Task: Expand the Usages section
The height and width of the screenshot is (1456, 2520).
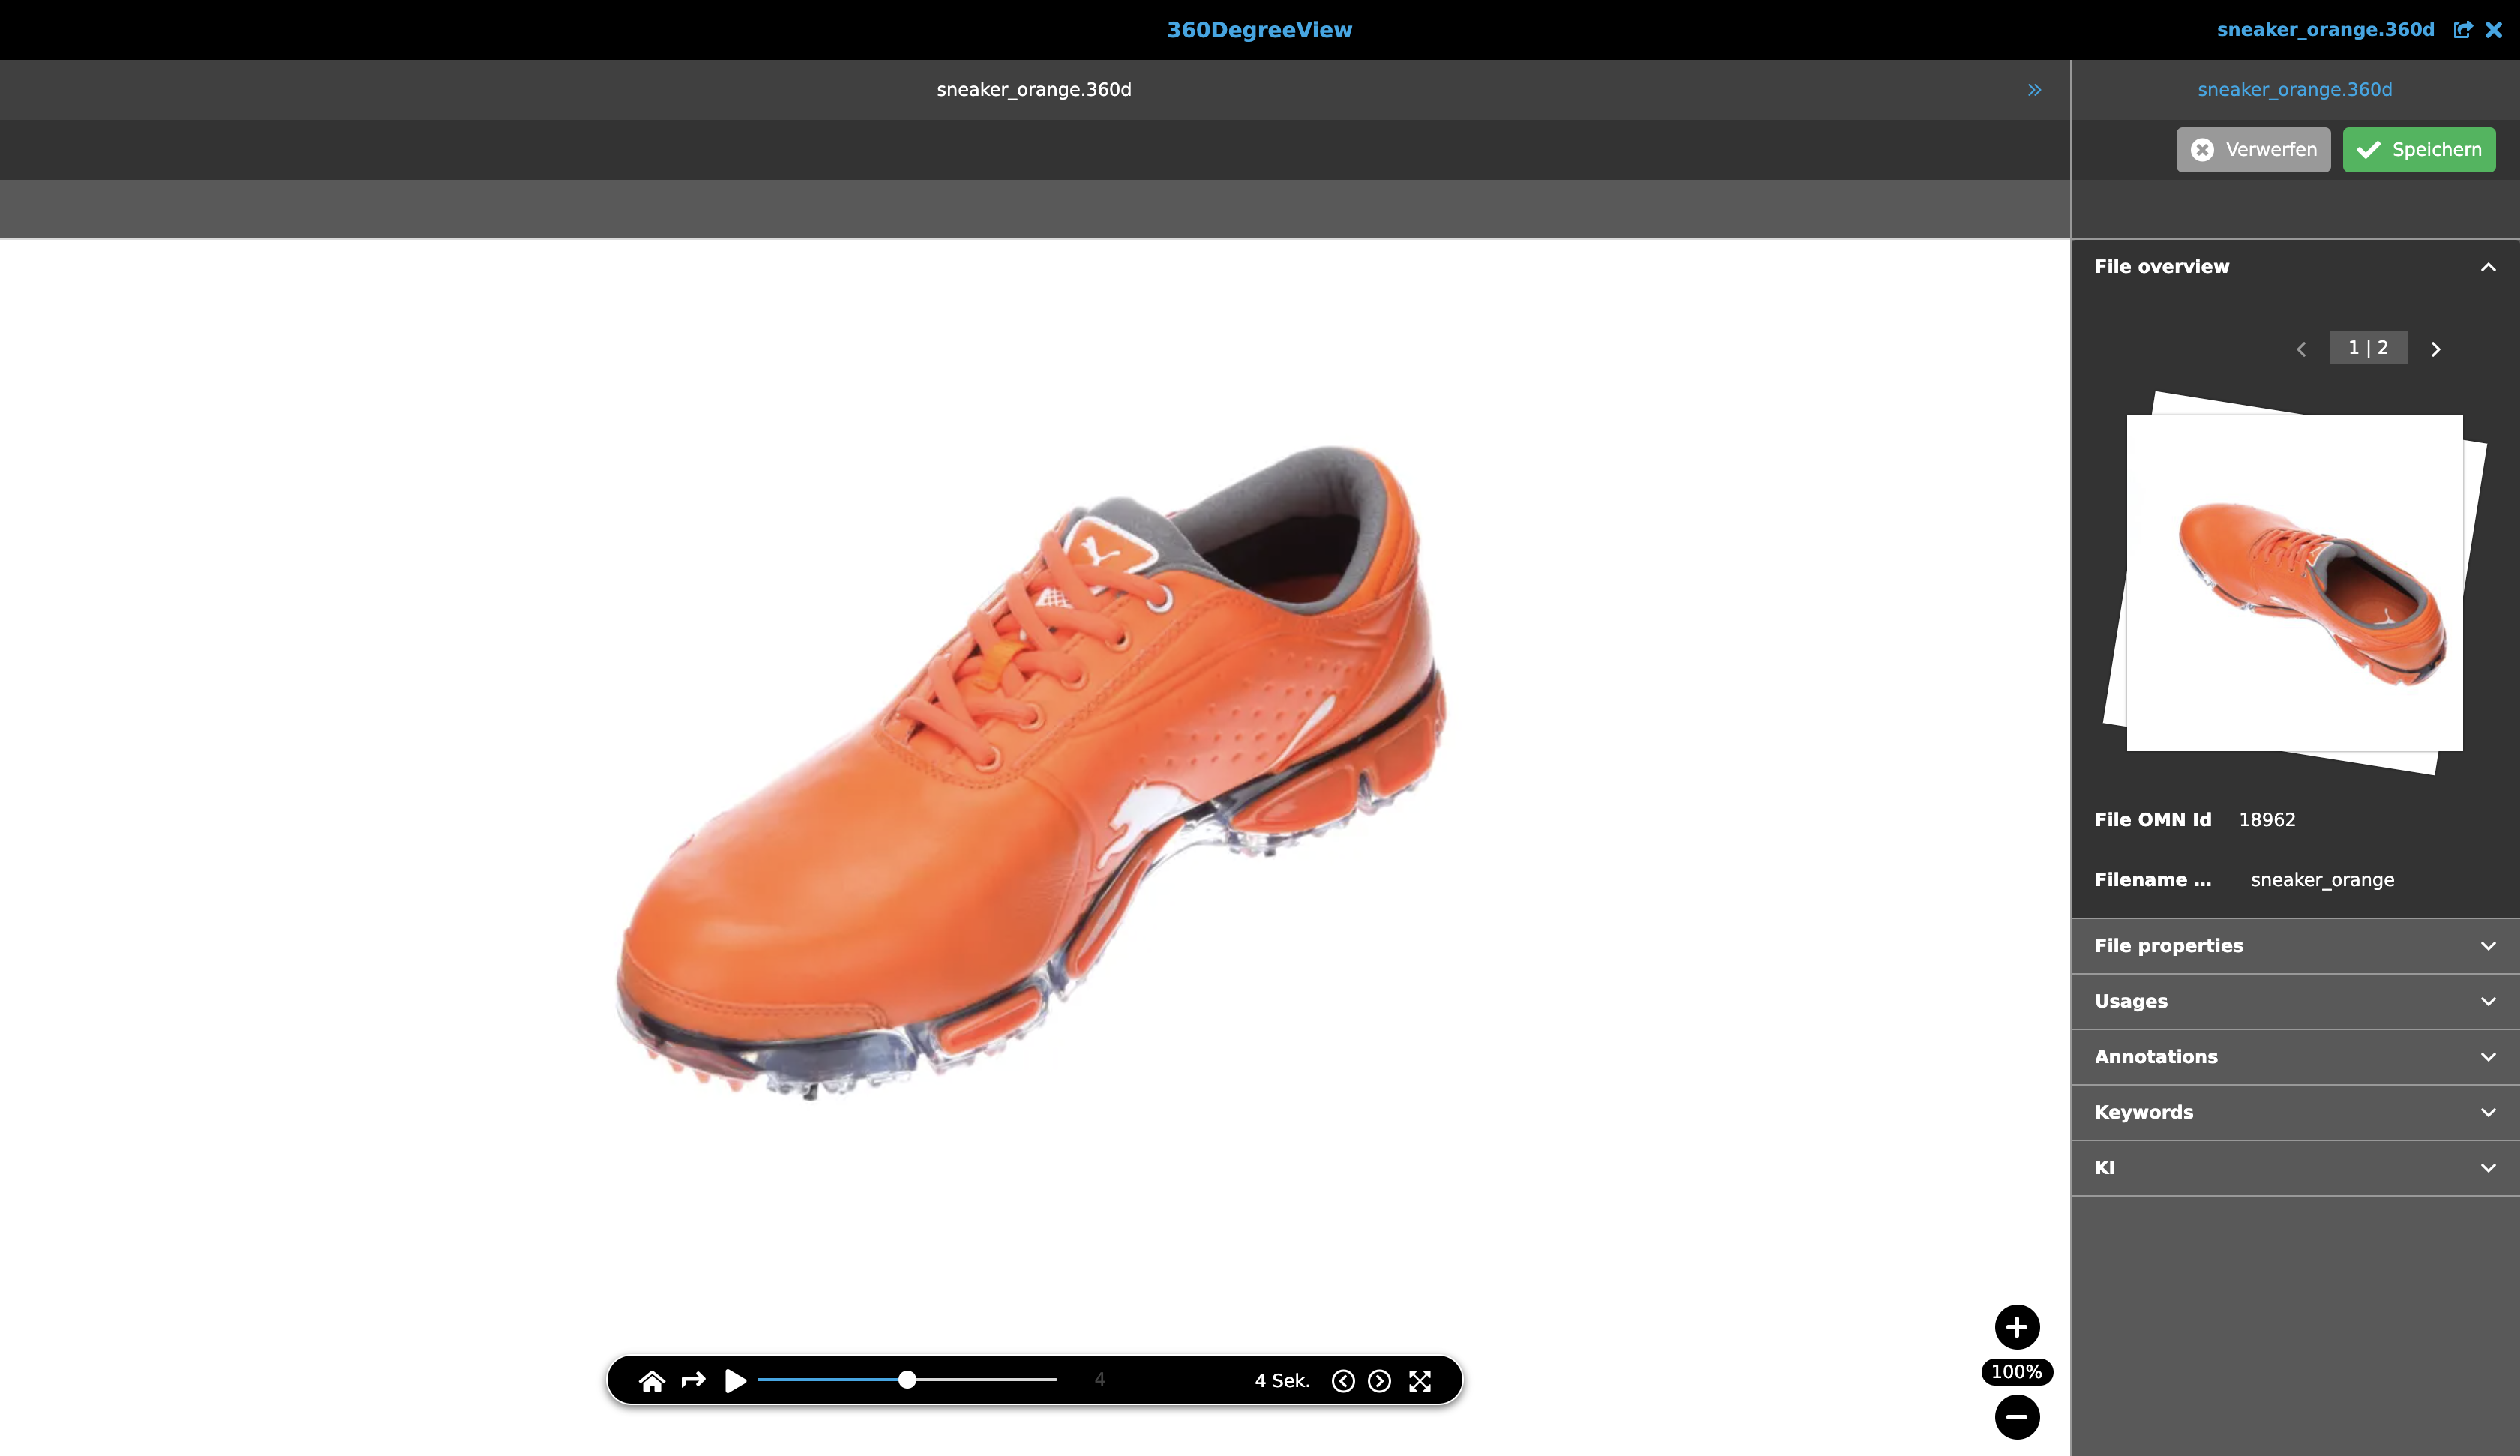Action: pos(2488,1001)
